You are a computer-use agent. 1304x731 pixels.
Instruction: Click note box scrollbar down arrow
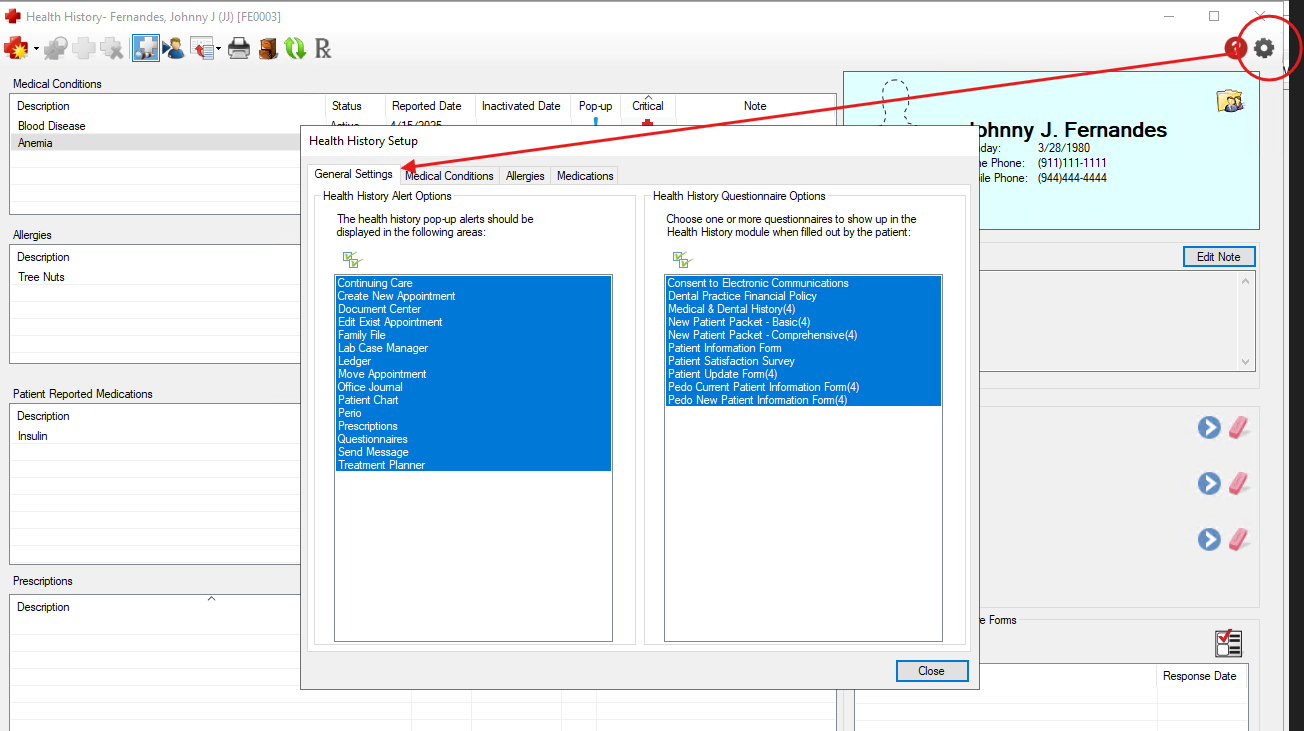(1246, 362)
